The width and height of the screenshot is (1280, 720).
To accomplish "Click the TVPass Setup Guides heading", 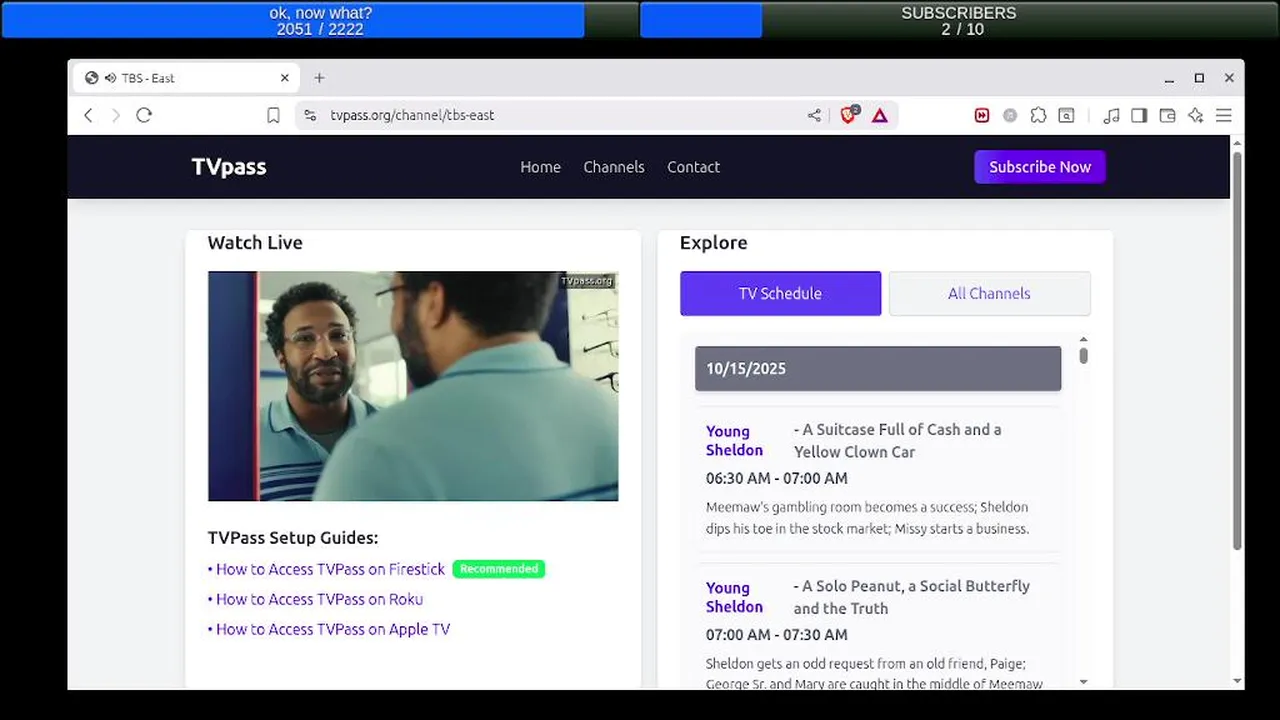I will 293,538.
